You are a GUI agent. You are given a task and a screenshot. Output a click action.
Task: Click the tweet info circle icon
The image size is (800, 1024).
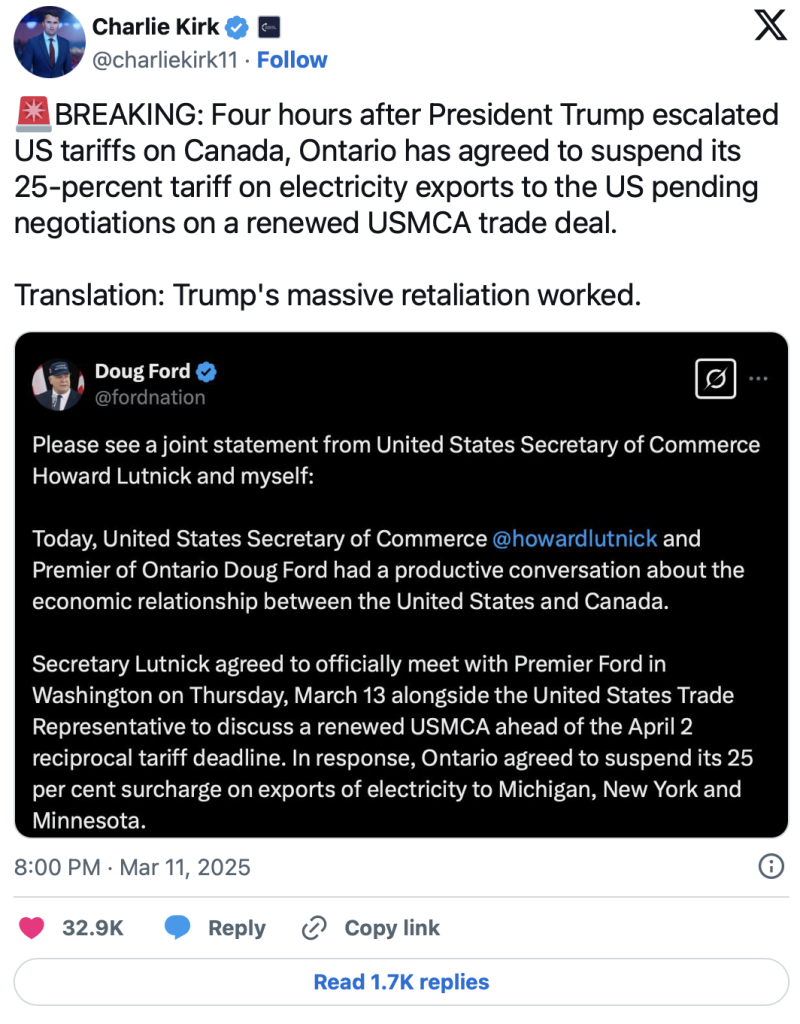tap(771, 866)
